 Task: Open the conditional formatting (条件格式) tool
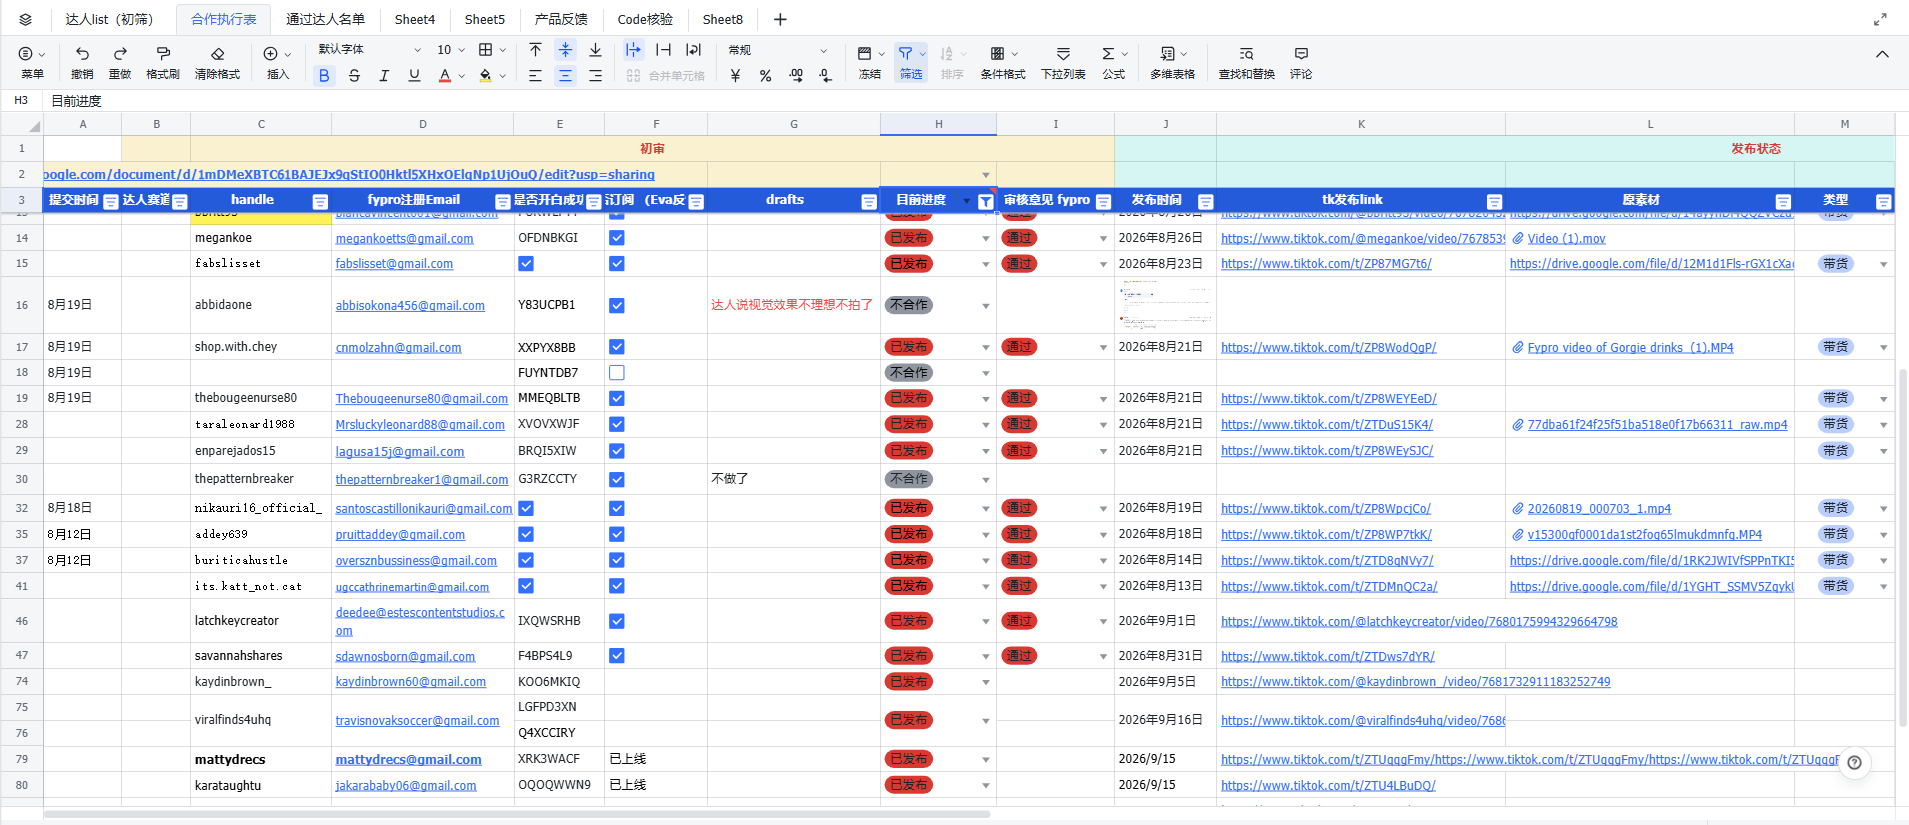pos(1003,62)
